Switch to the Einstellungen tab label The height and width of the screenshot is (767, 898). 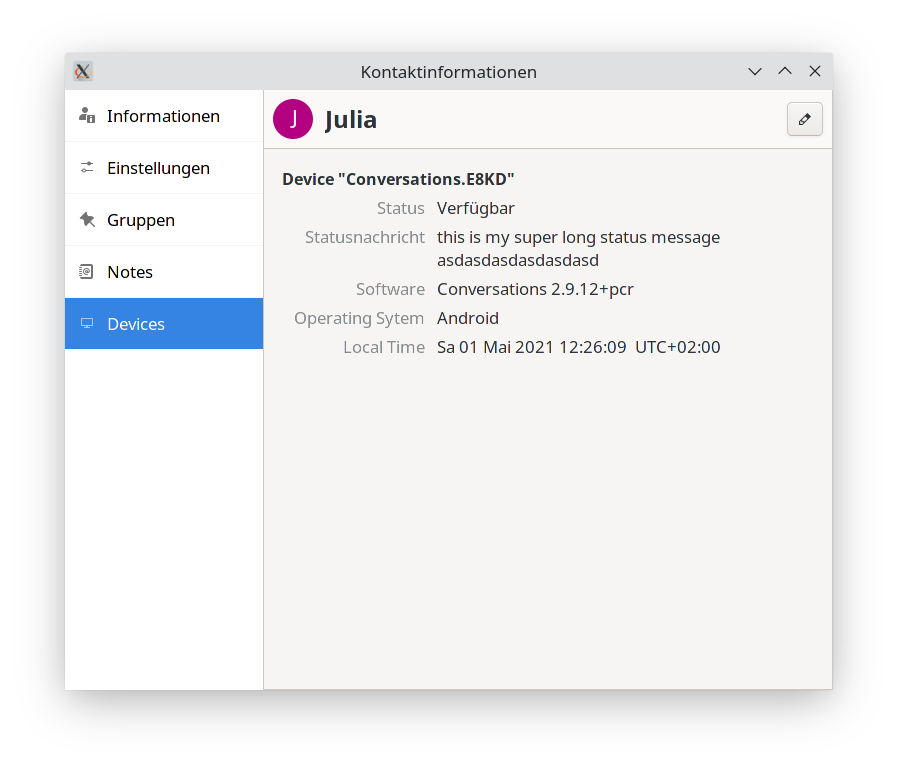click(159, 168)
